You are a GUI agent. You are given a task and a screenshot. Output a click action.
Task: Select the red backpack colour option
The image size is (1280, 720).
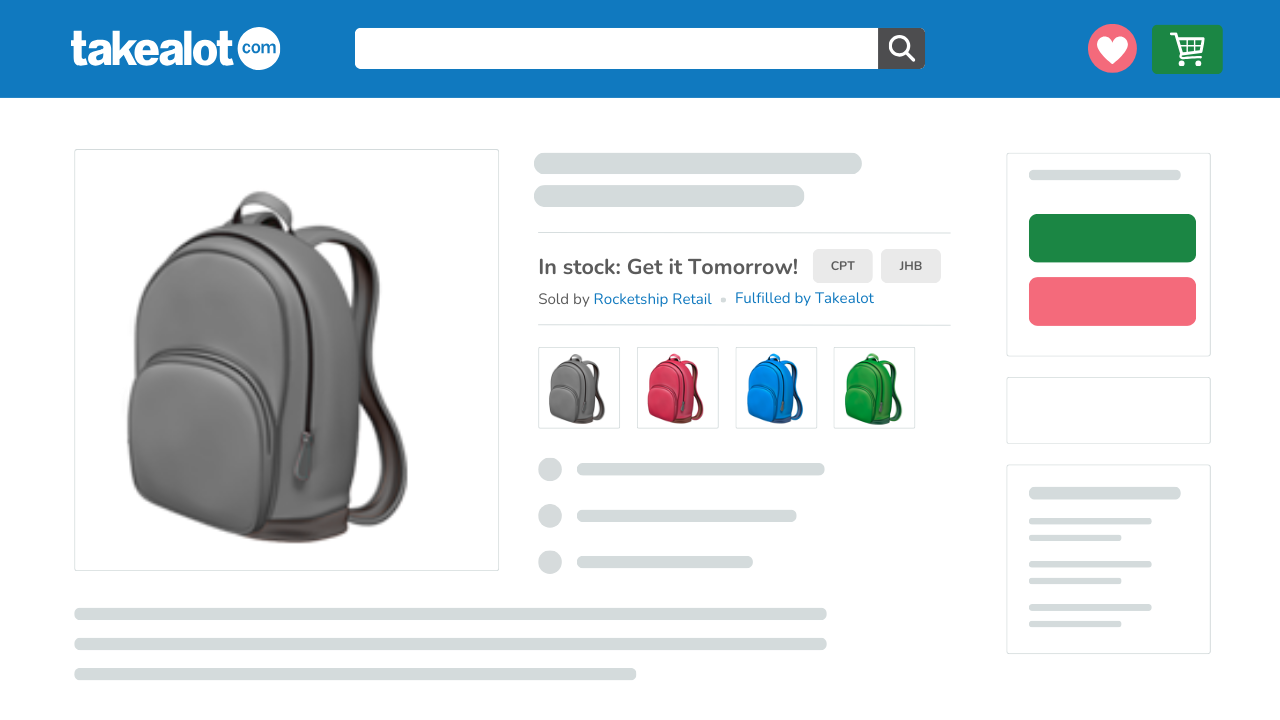(678, 388)
